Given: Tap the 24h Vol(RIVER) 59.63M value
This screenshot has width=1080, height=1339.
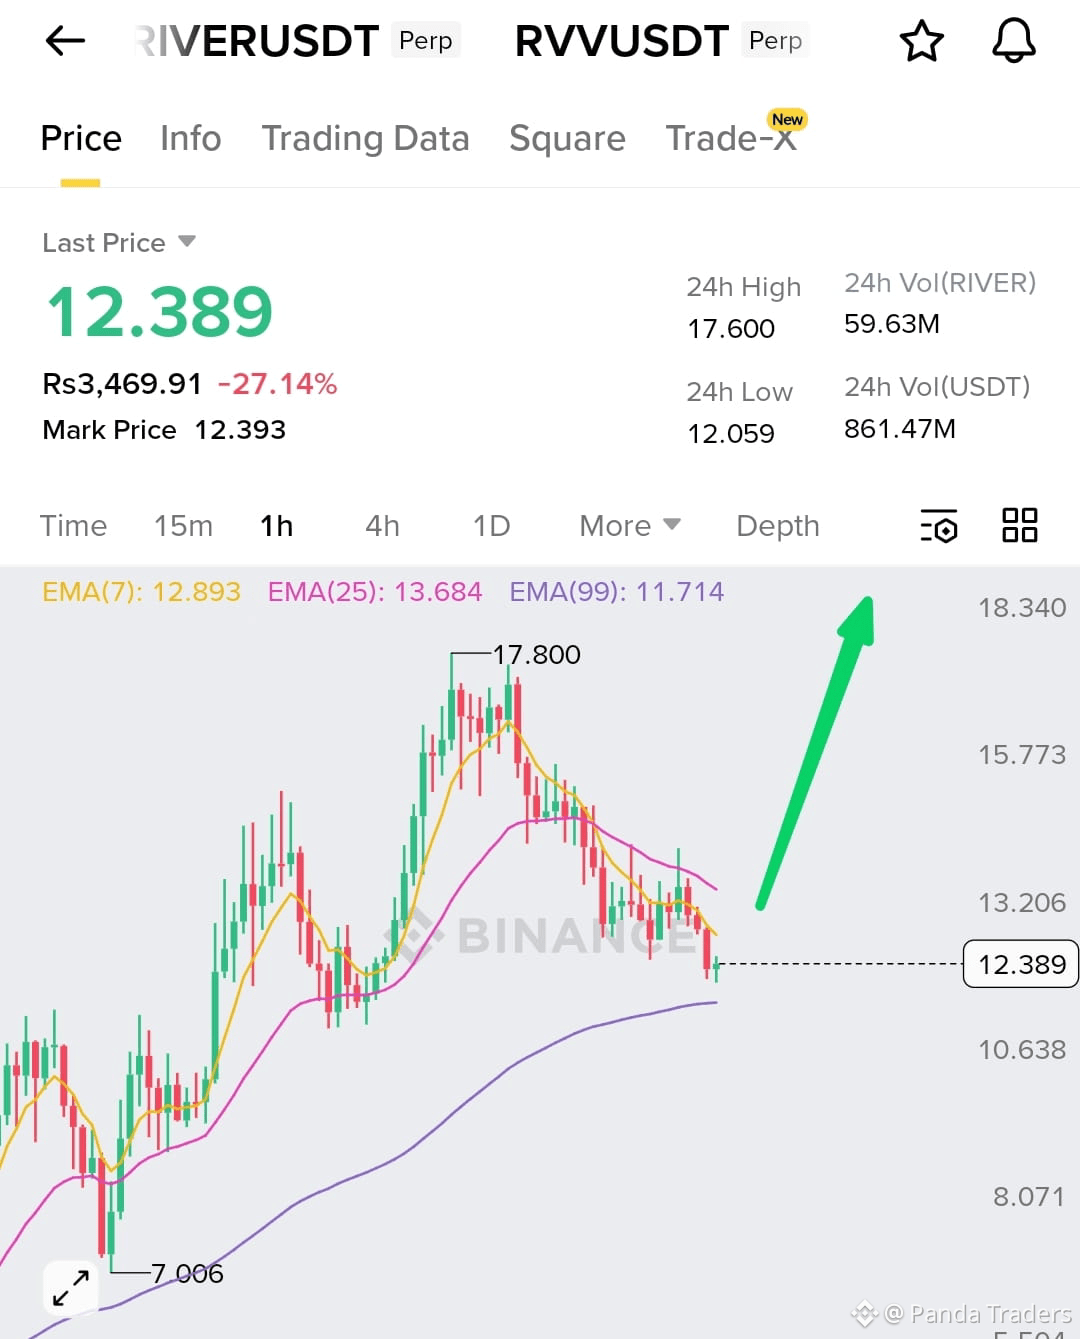Looking at the screenshot, I should coord(892,323).
